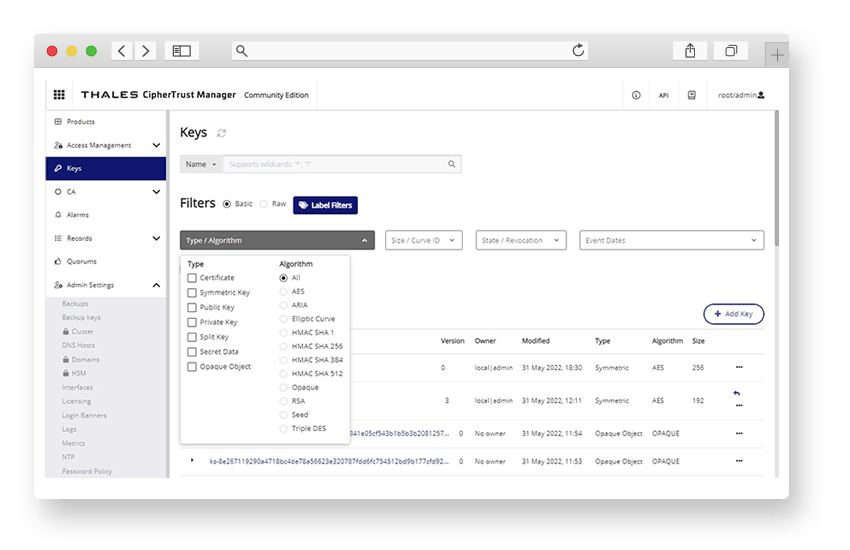Open DNS Hosts setting
The image size is (850, 550).
tap(78, 345)
